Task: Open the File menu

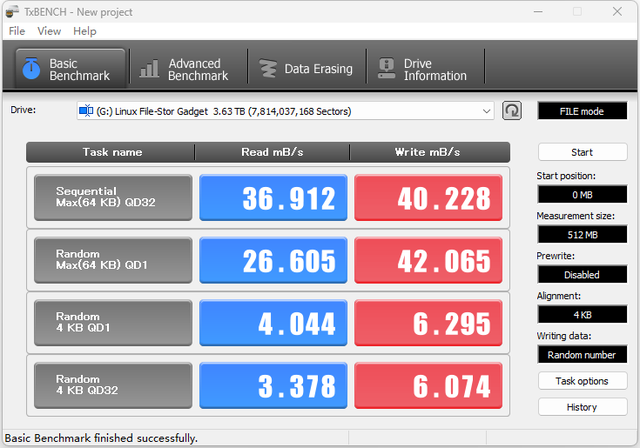Action: coord(17,31)
